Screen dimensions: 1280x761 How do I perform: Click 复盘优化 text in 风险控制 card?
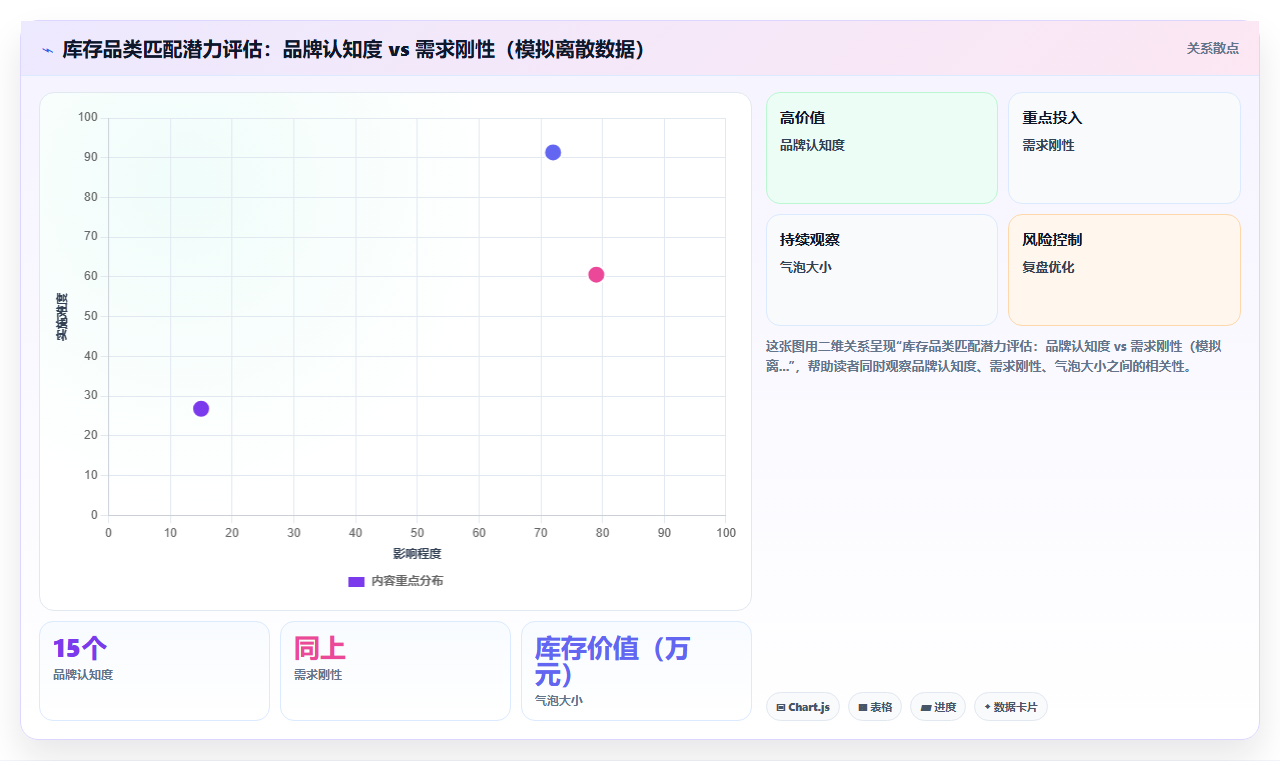(1048, 267)
